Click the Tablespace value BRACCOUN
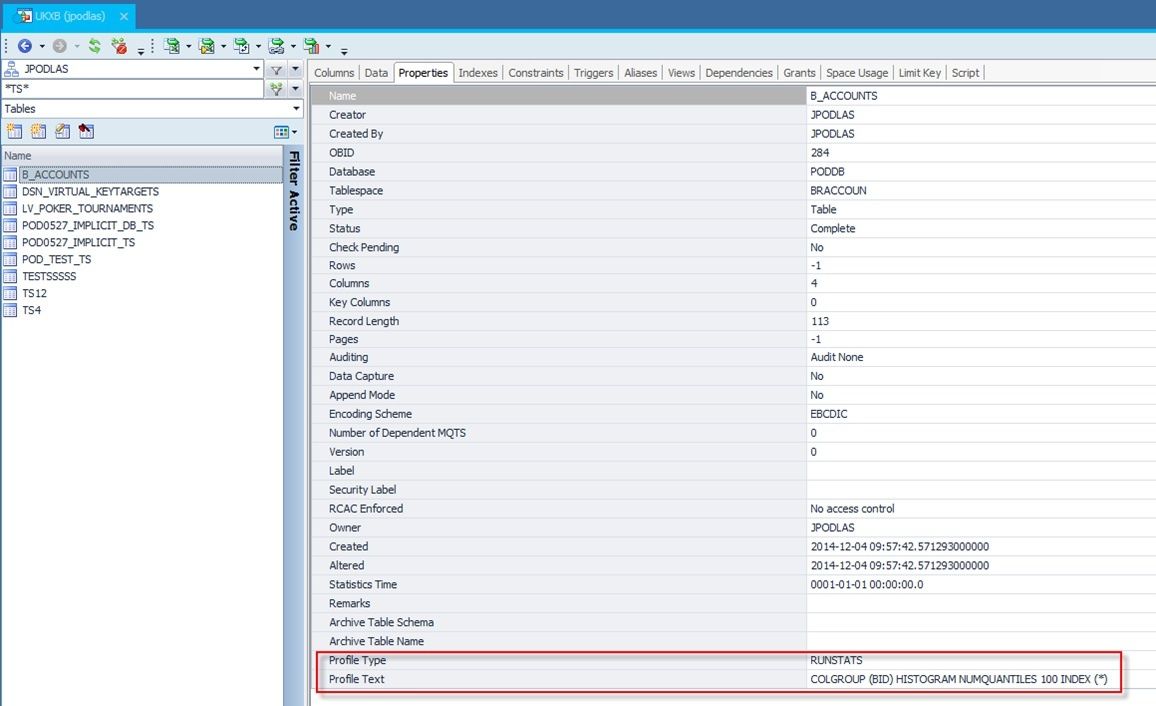Image resolution: width=1156 pixels, height=706 pixels. [838, 190]
